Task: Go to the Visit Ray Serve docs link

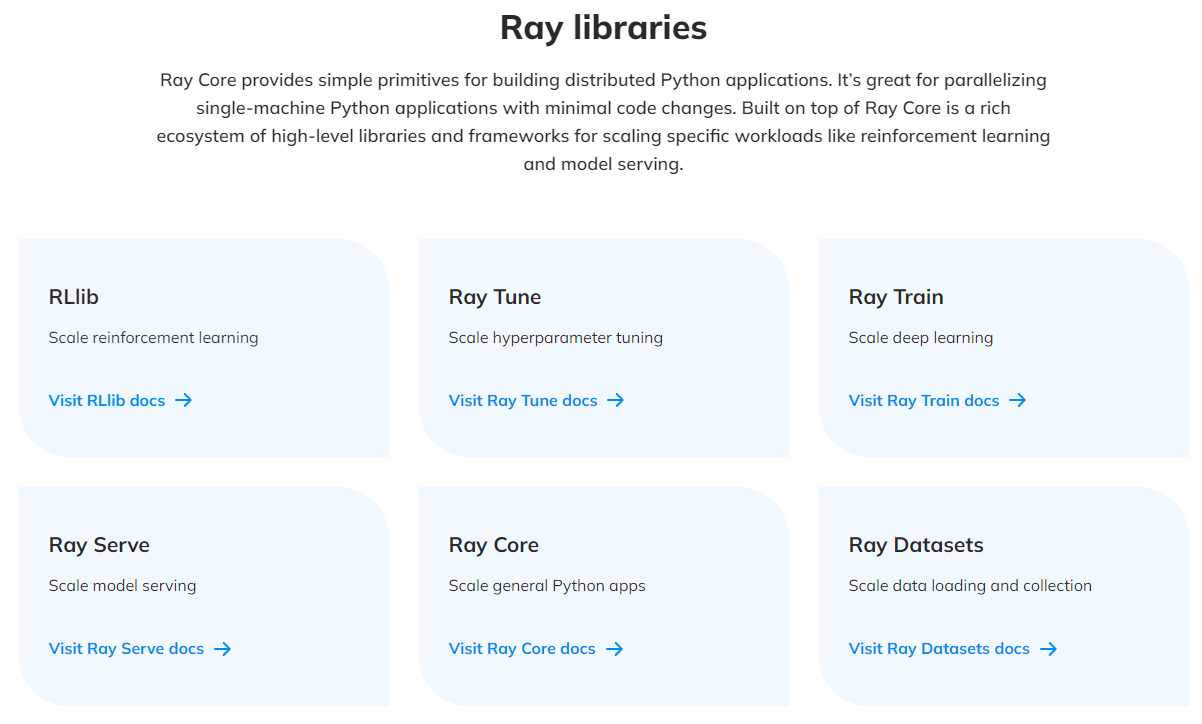Action: pos(126,649)
